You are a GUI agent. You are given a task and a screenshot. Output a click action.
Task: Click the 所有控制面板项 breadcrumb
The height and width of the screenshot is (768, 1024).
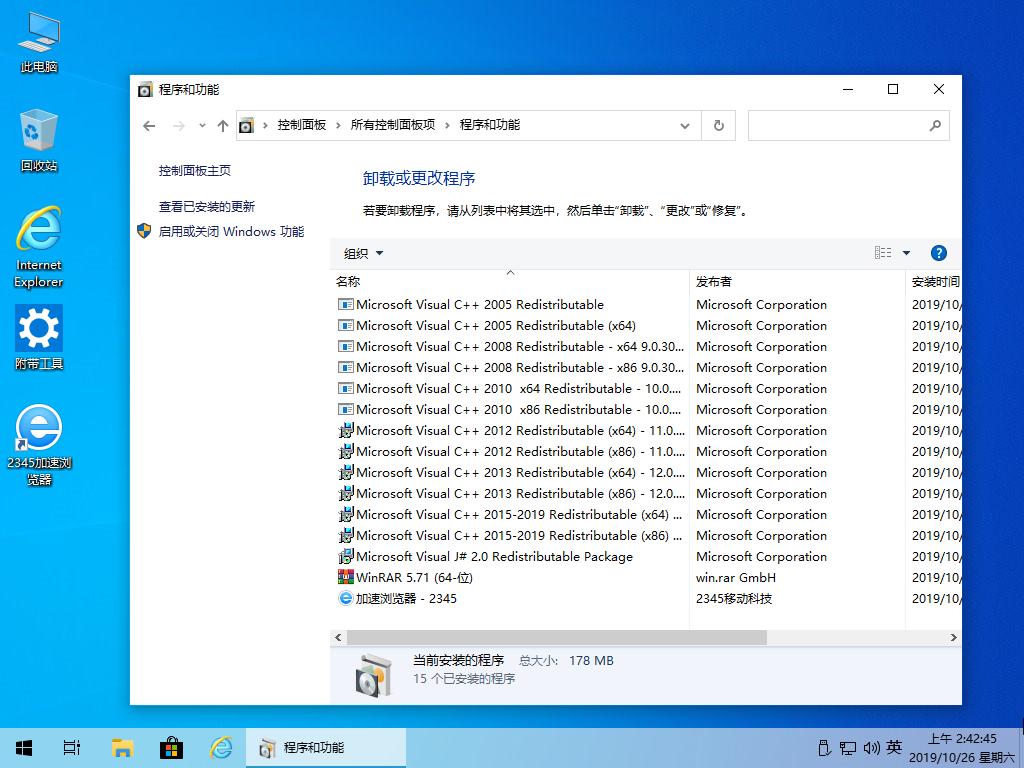click(x=392, y=125)
